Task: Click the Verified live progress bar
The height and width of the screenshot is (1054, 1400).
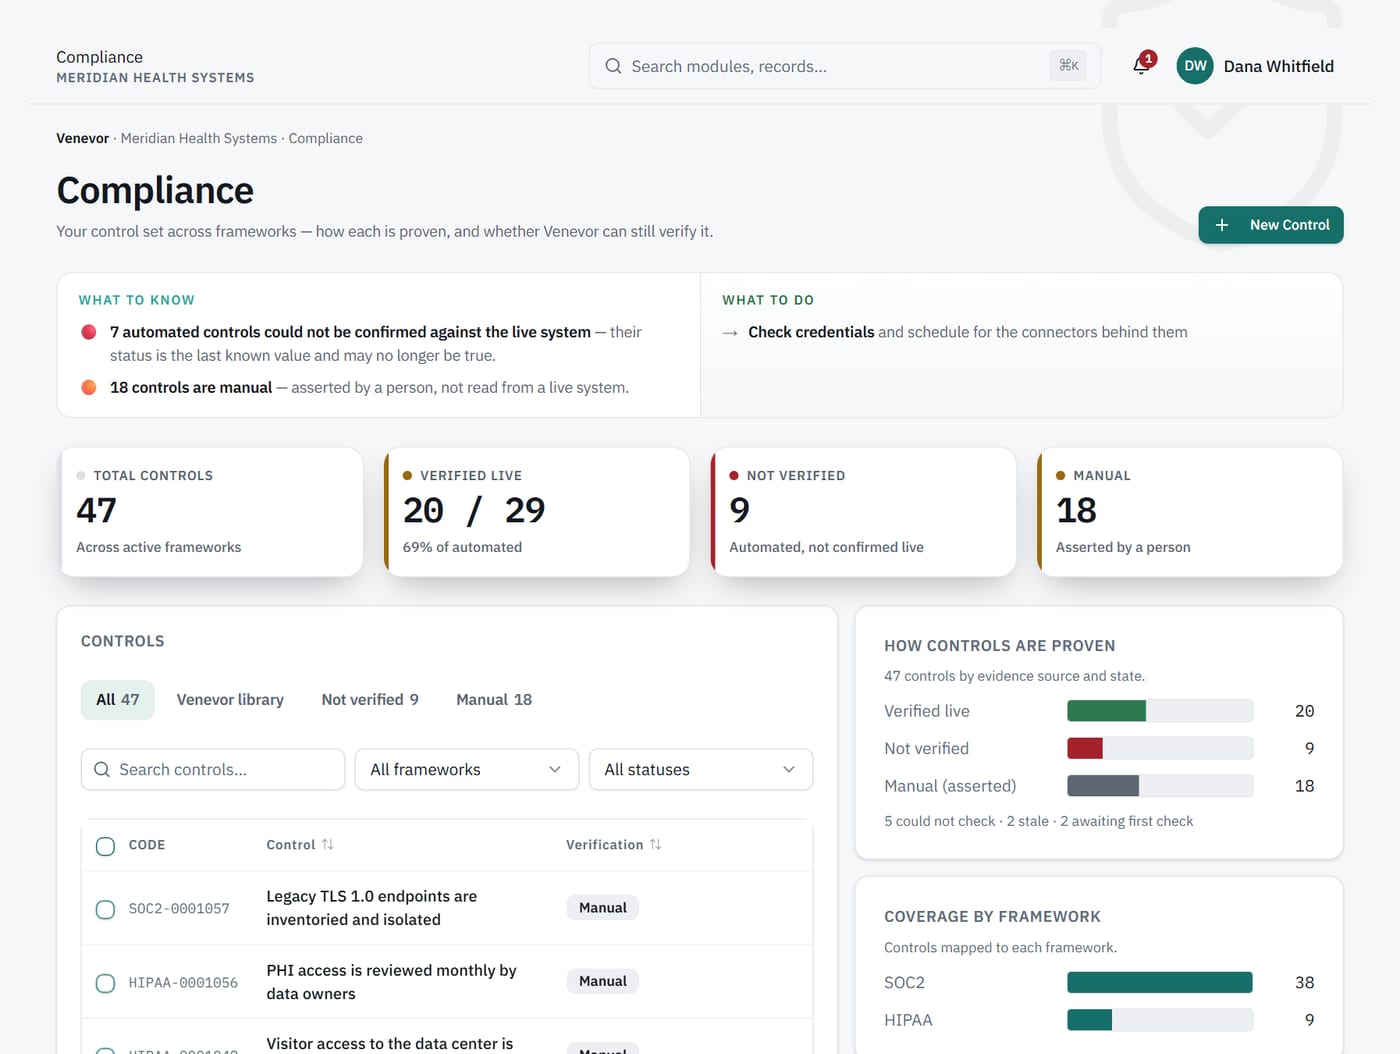Action: pyautogui.click(x=1160, y=711)
